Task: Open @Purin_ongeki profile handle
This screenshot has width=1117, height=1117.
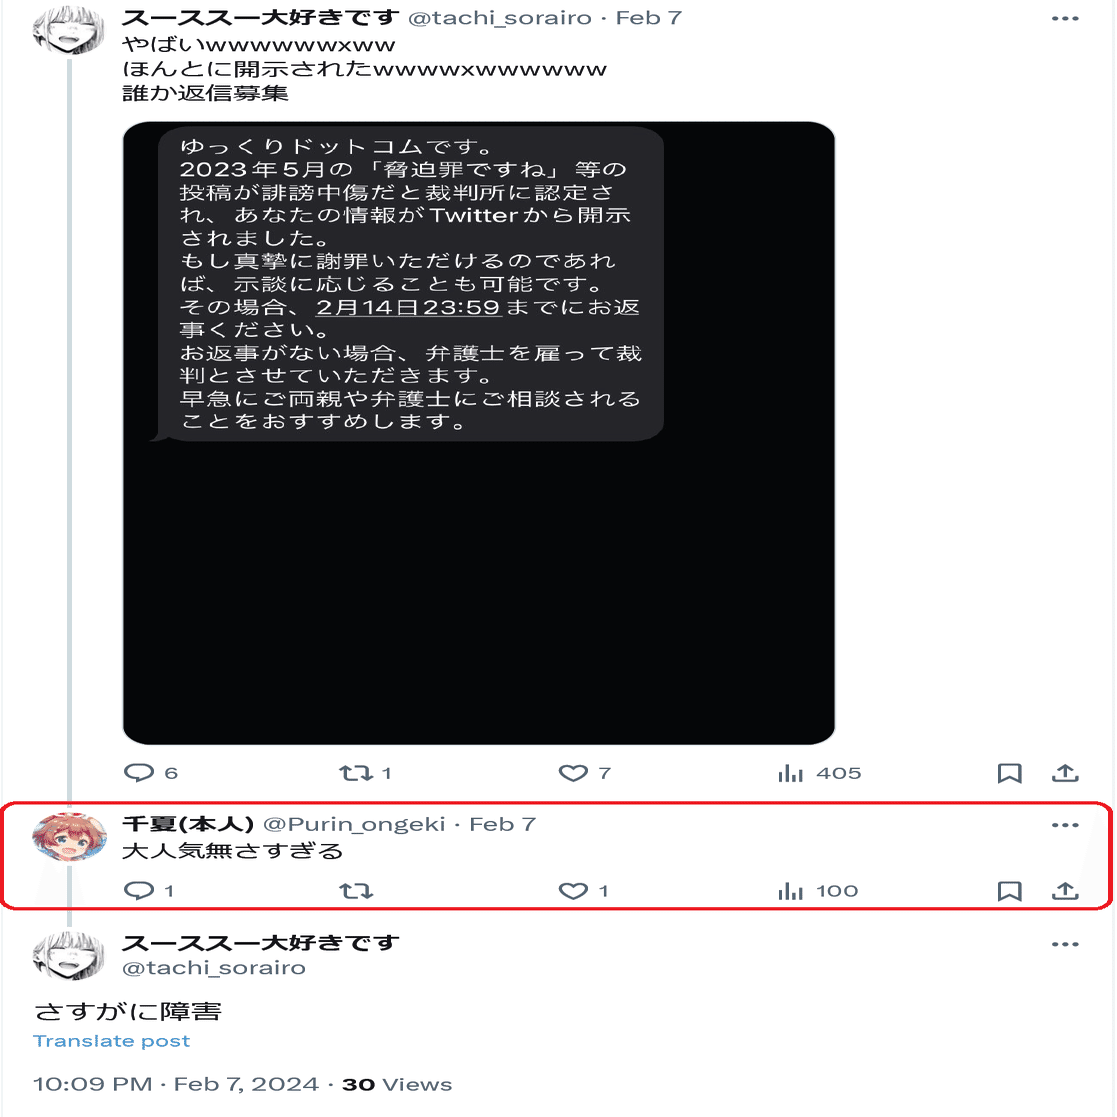Action: point(354,824)
